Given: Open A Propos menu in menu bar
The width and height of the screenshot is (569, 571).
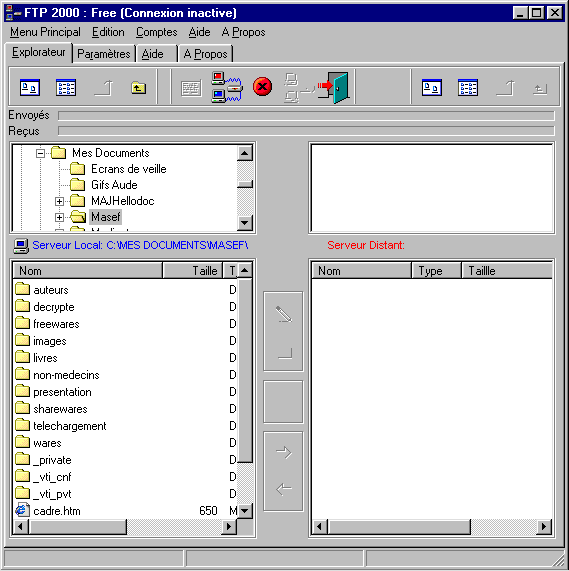Looking at the screenshot, I should coord(243,32).
